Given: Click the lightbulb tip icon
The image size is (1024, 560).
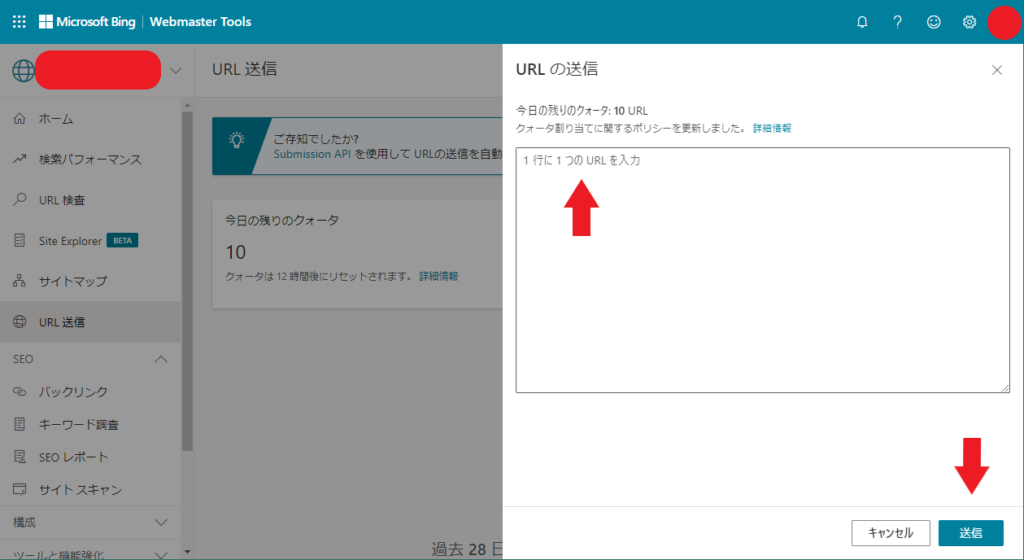Looking at the screenshot, I should [x=236, y=140].
